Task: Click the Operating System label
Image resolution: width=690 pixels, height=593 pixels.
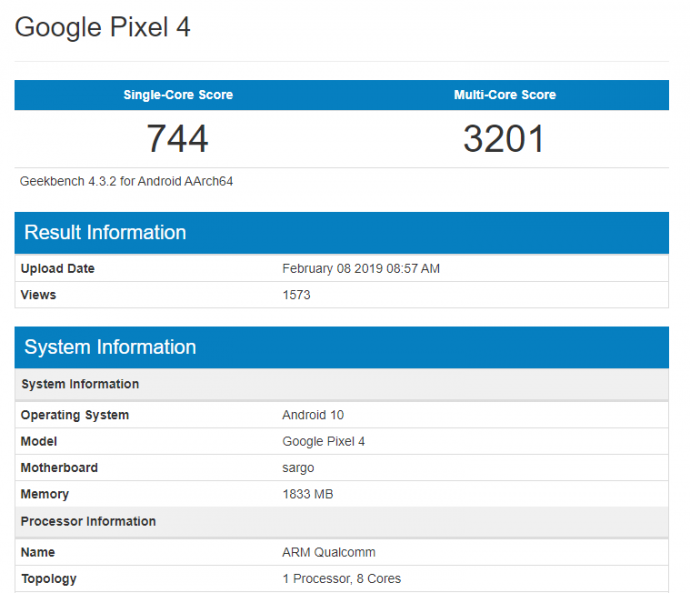Action: click(x=75, y=415)
